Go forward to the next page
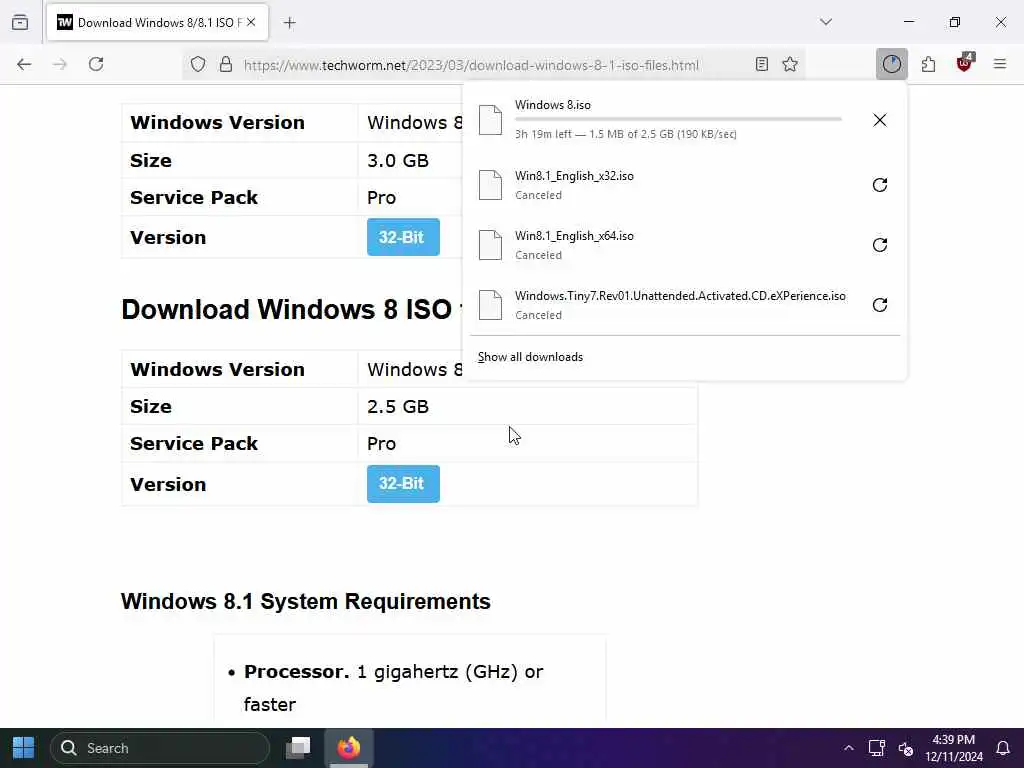The width and height of the screenshot is (1024, 768). click(x=60, y=64)
